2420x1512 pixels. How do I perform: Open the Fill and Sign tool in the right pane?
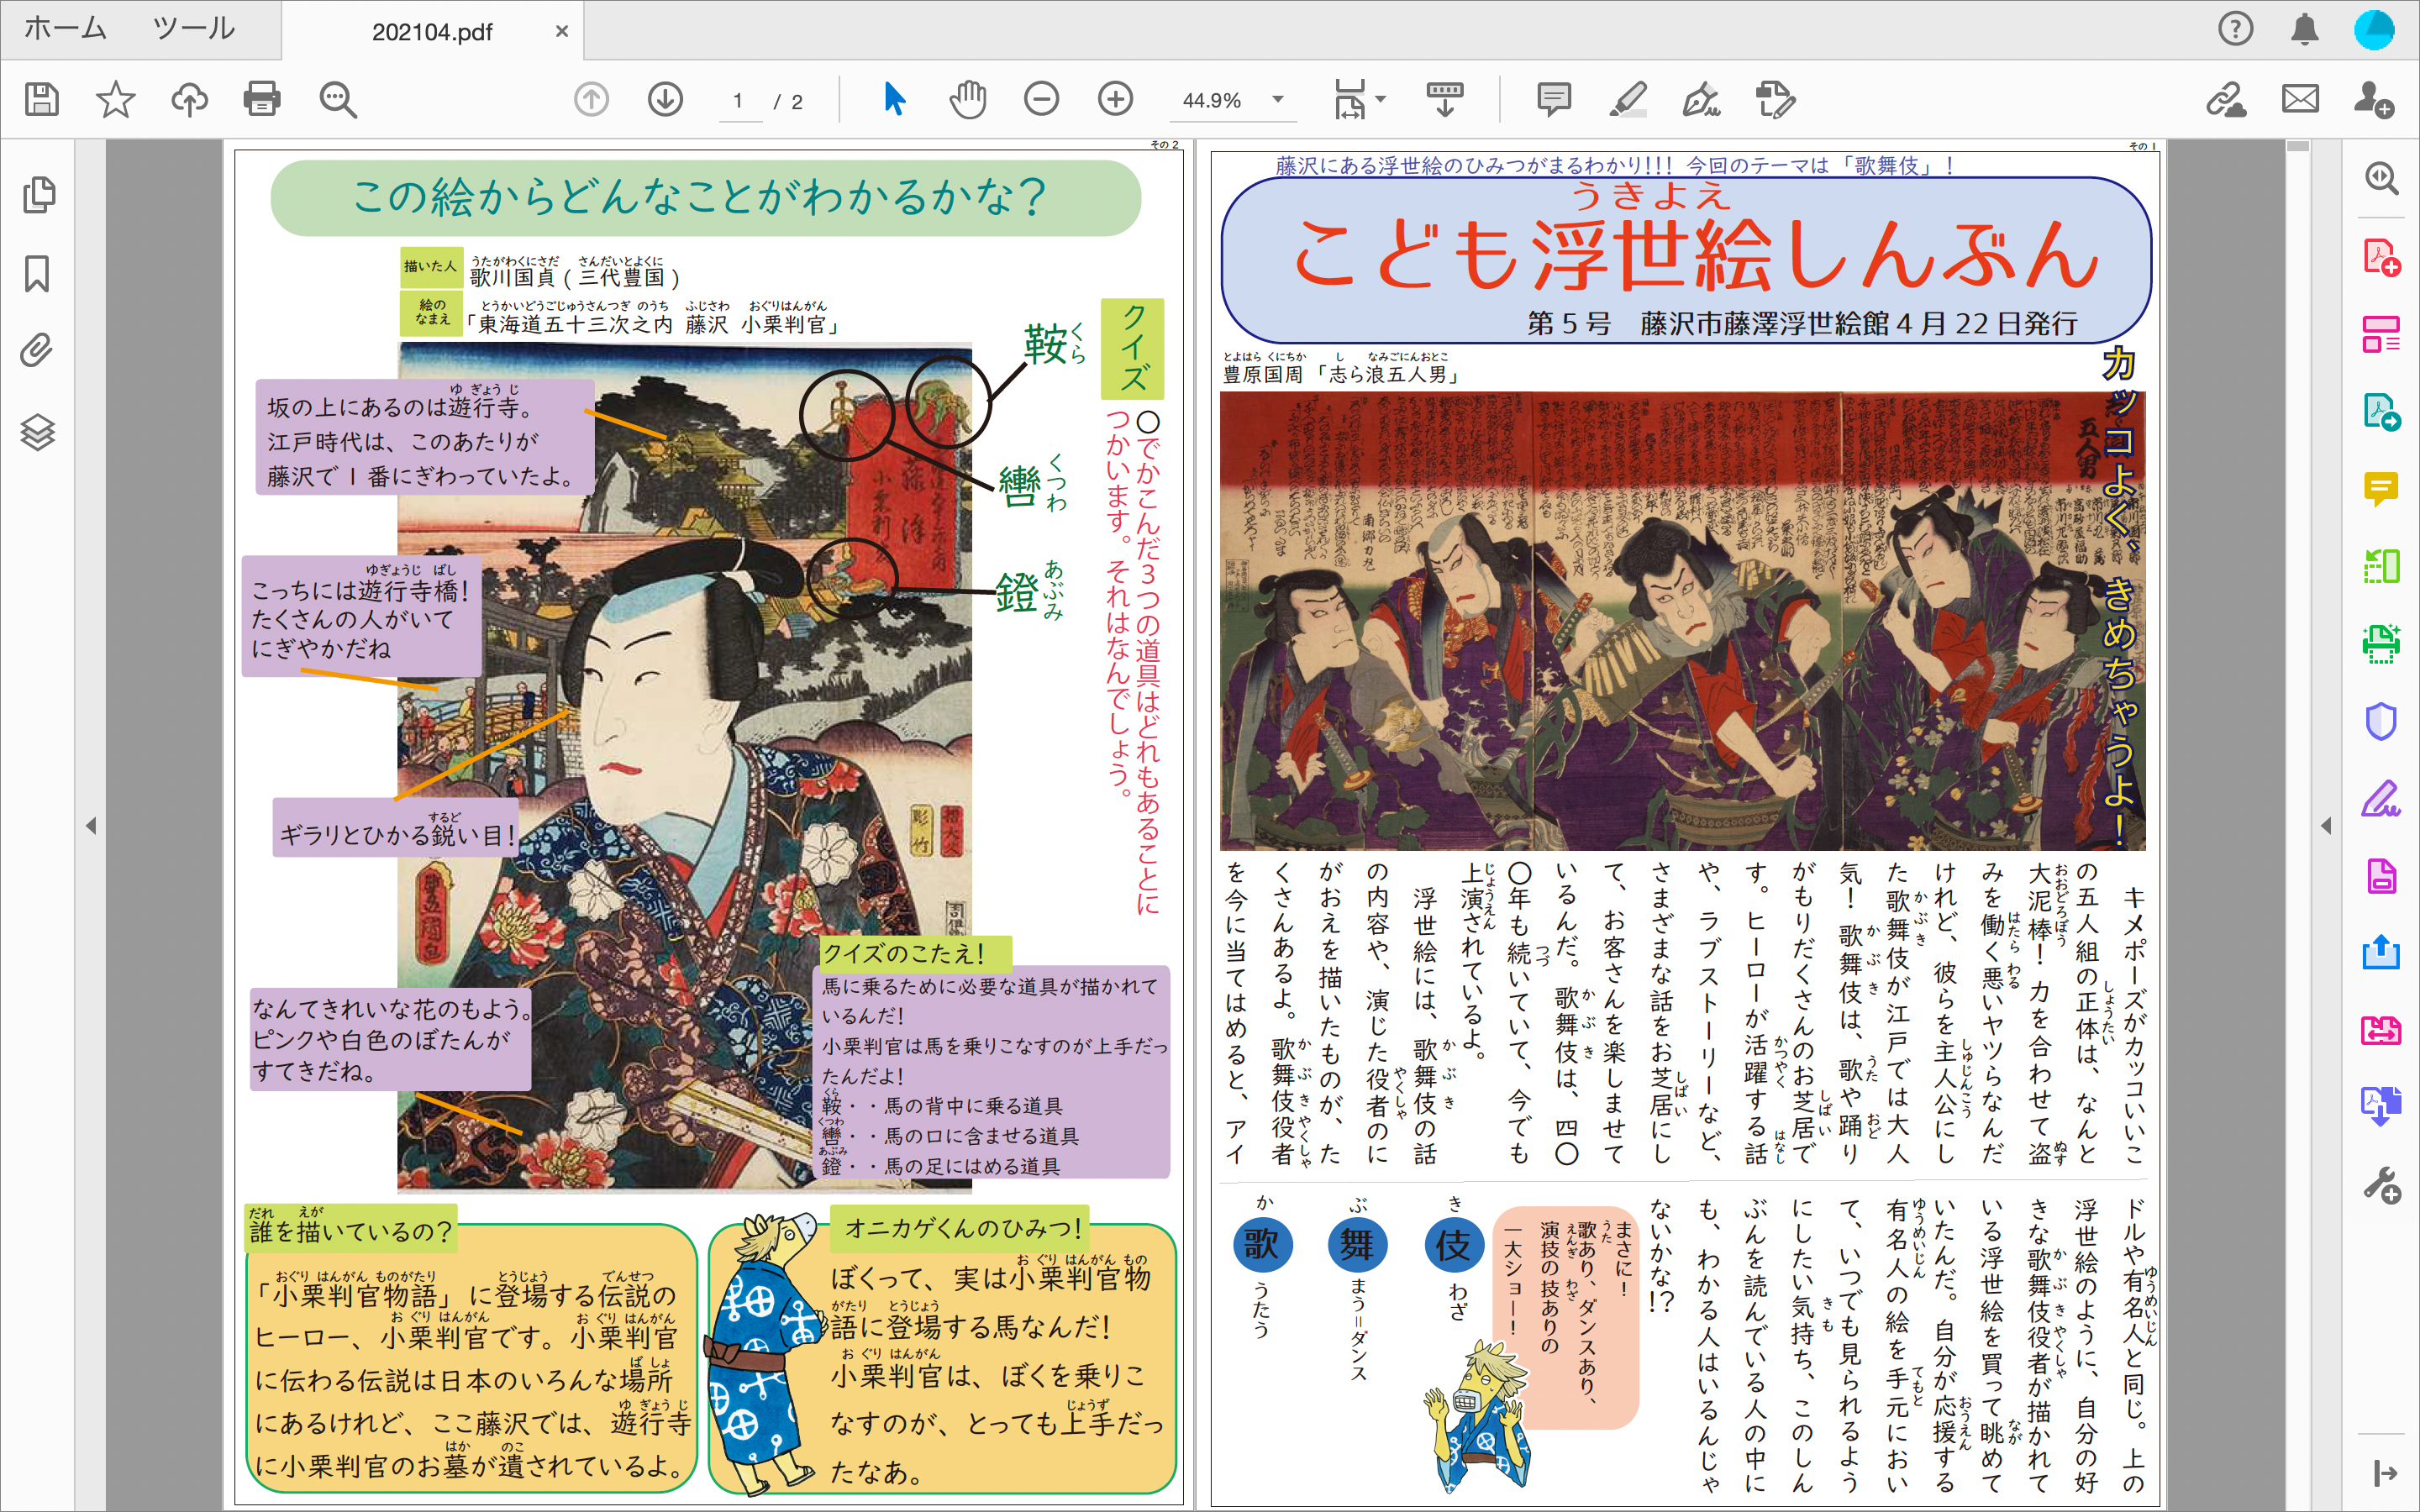click(x=2381, y=799)
